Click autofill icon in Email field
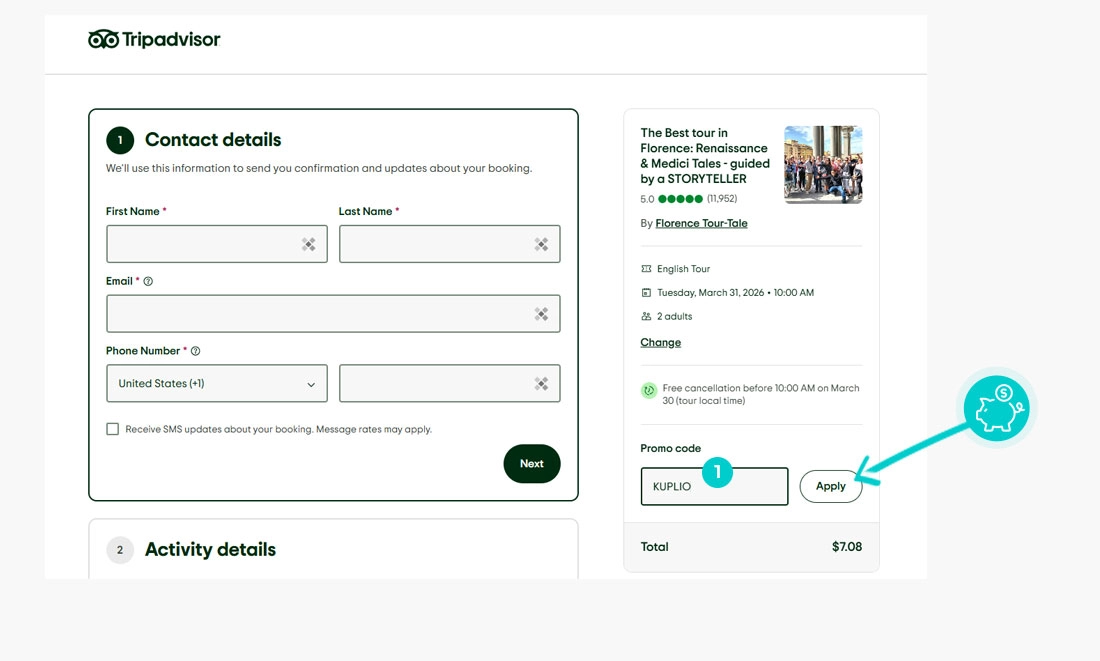The height and width of the screenshot is (661, 1100). [x=541, y=314]
